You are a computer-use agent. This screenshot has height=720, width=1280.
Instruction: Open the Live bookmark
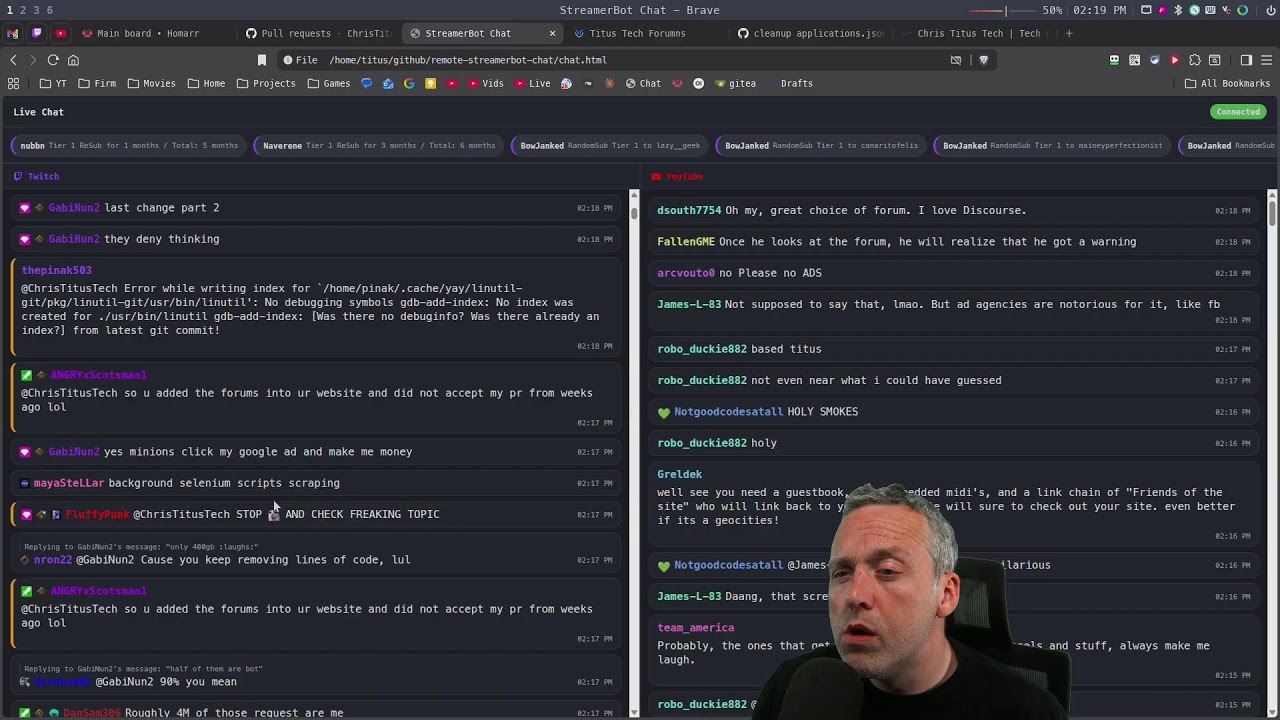[x=532, y=83]
